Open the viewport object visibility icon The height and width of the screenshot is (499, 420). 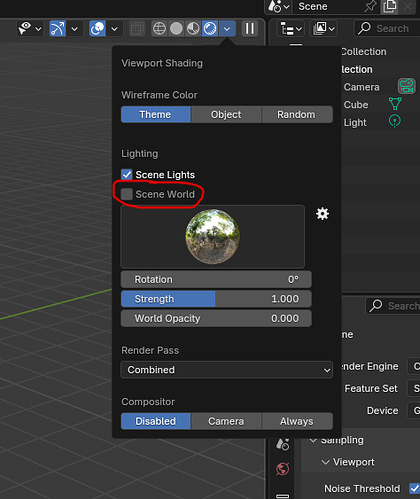tap(25, 28)
